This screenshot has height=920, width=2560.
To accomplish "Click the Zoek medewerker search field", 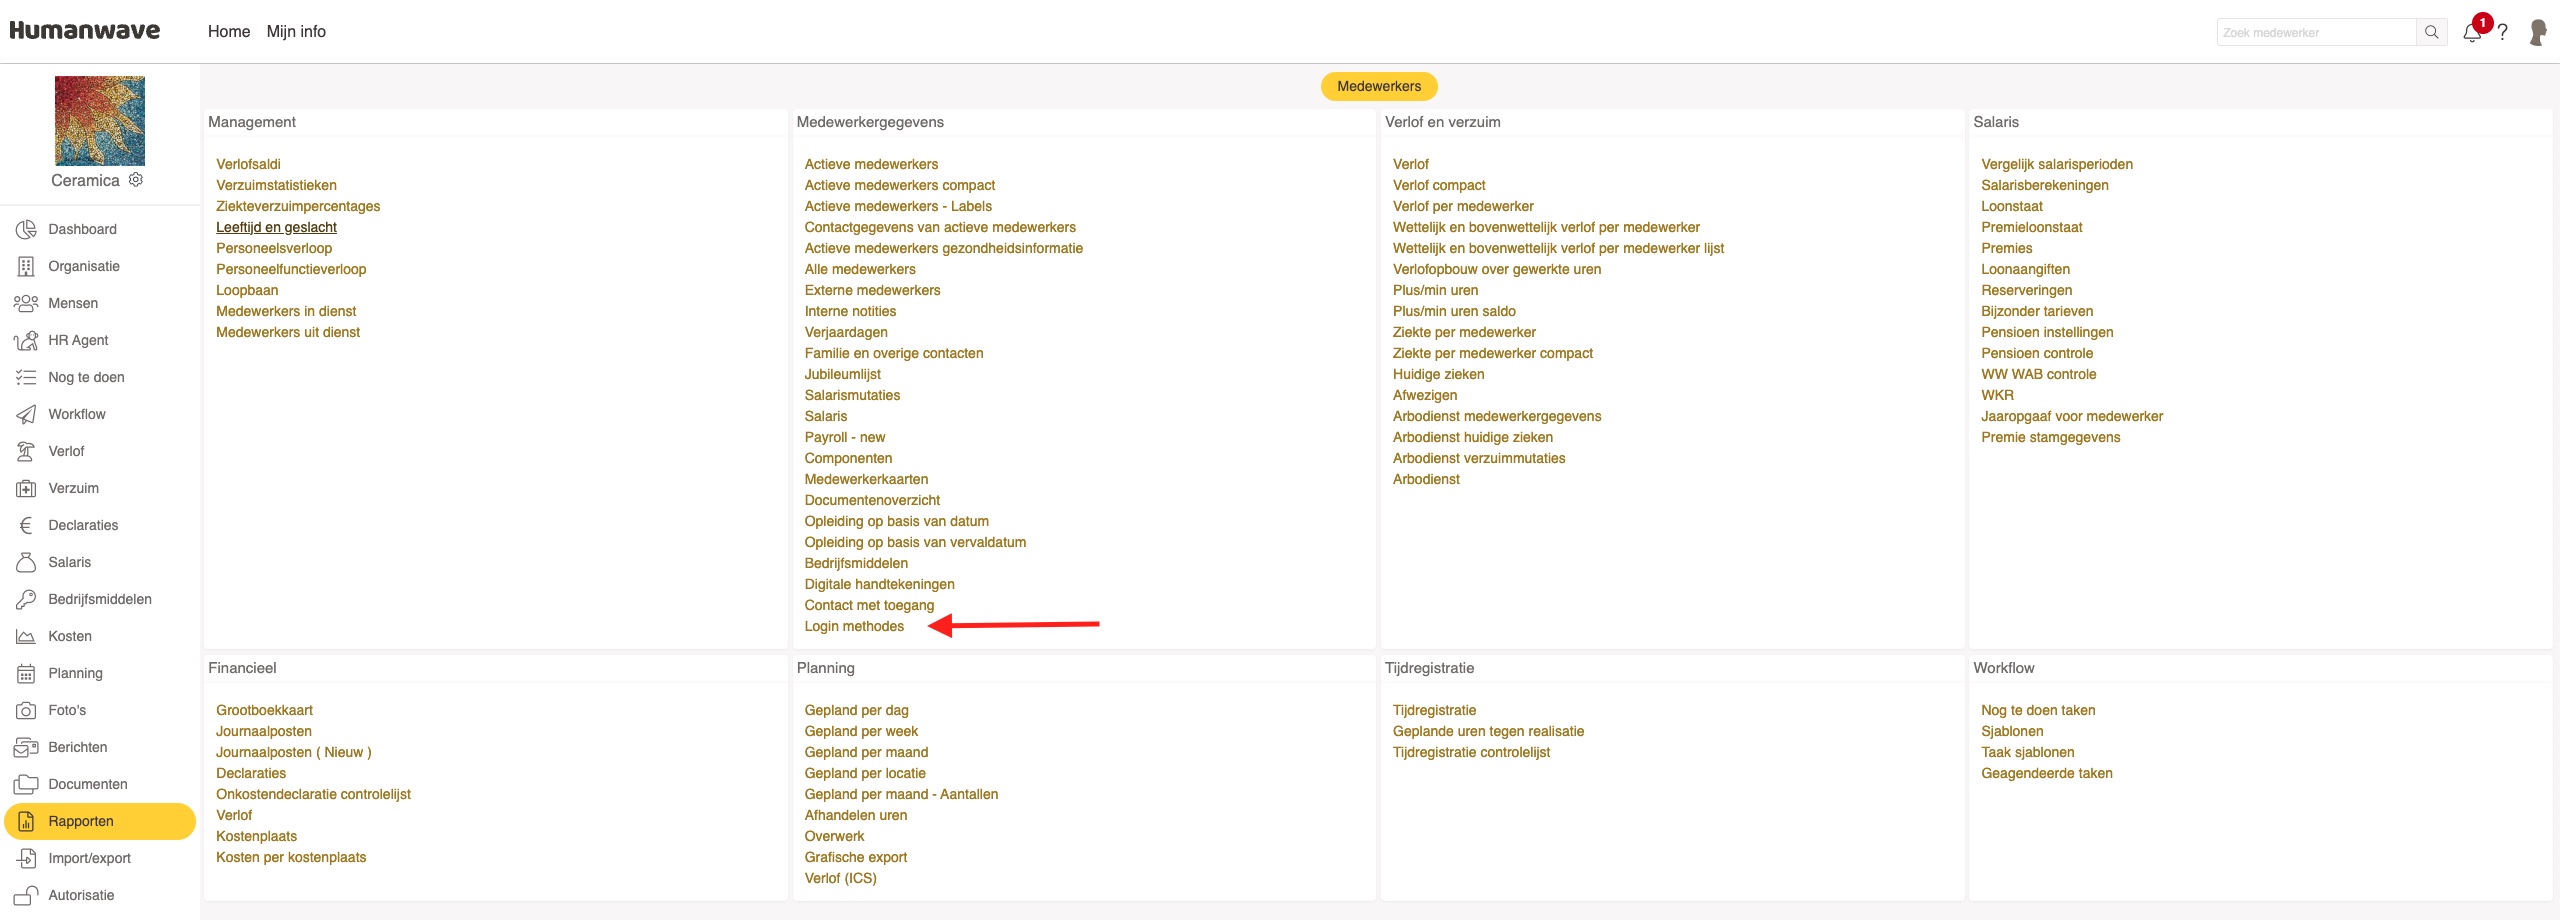I will [2310, 32].
